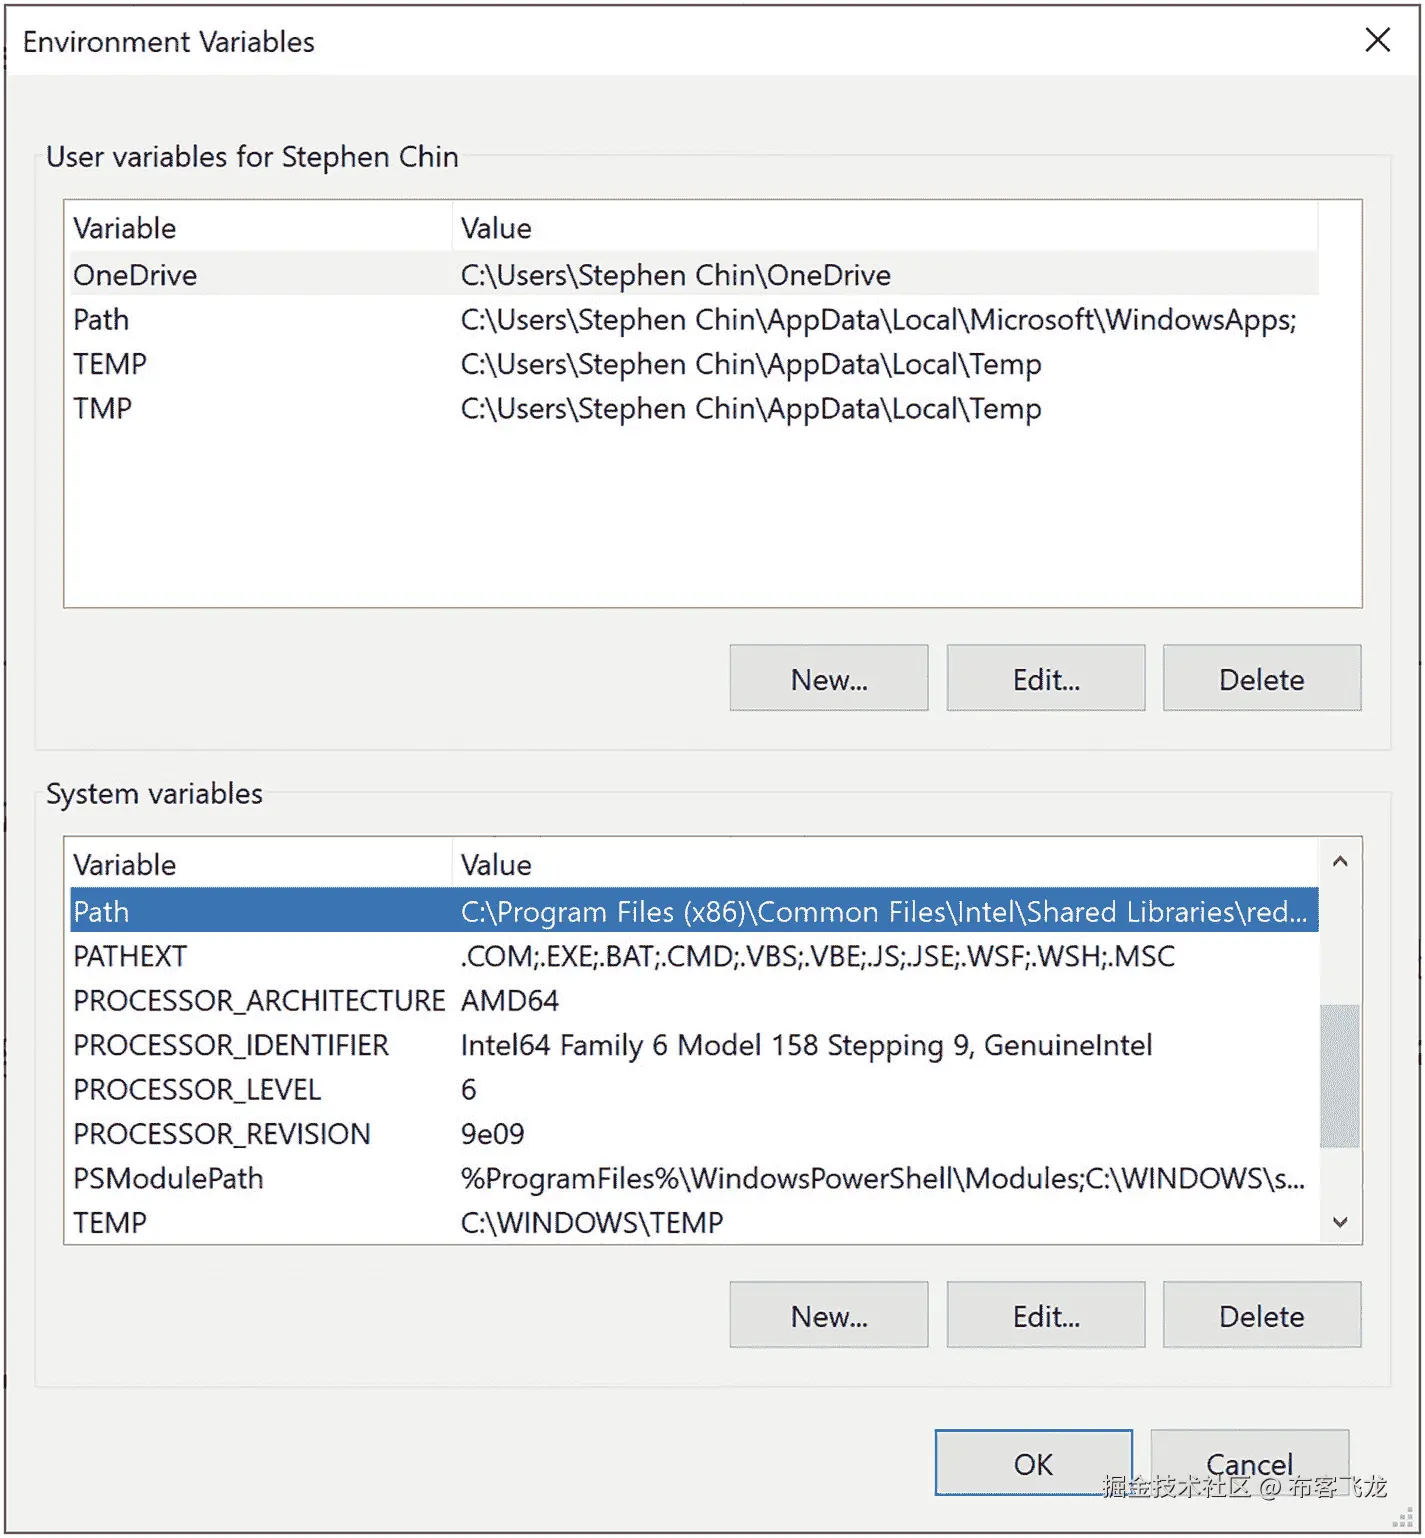Select the PATHEXT system variable
This screenshot has height=1538, width=1425.
[130, 957]
